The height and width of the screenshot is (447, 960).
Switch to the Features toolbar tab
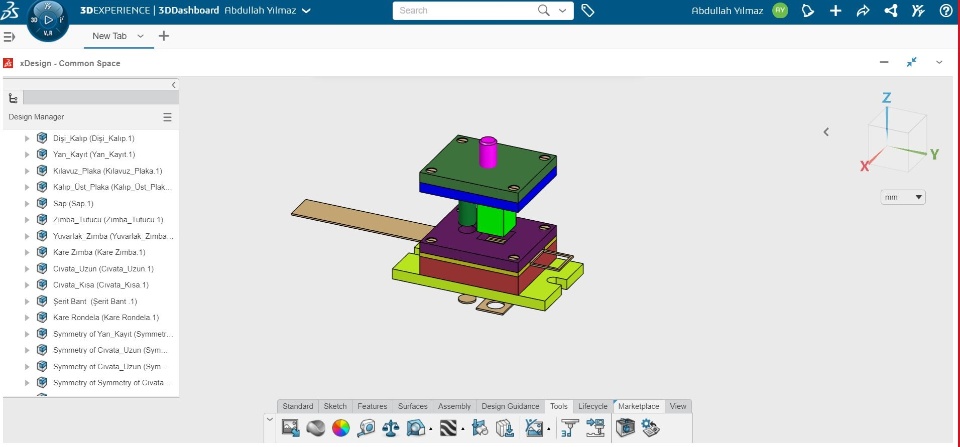[372, 406]
